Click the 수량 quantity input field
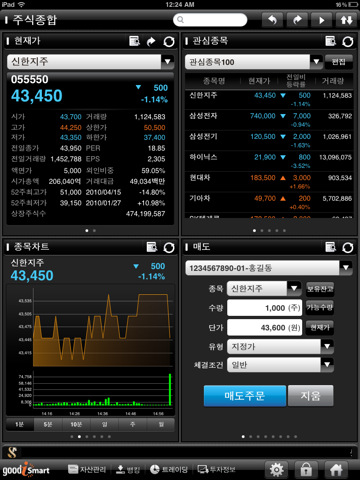 pyautogui.click(x=264, y=308)
